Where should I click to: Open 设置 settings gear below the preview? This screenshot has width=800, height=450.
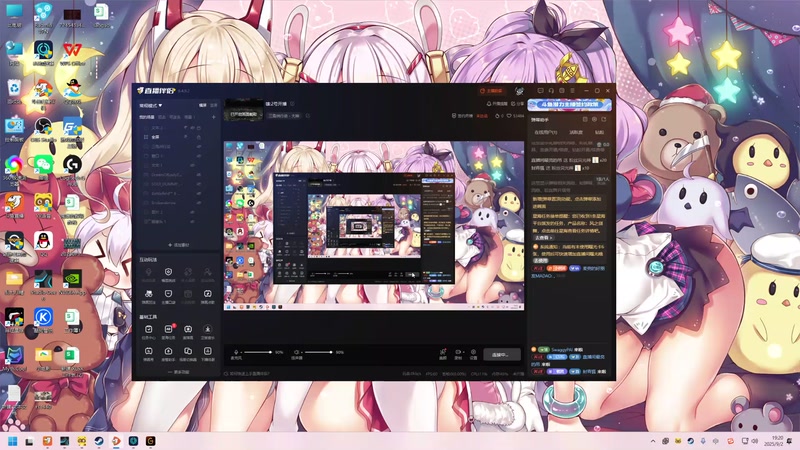pos(473,354)
